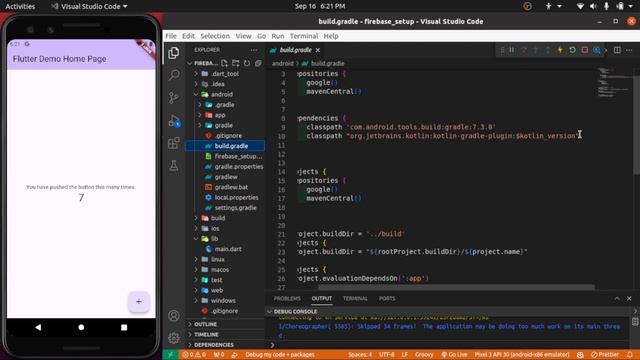Switch to the Terminal panel tab
The image size is (640, 360).
pyautogui.click(x=355, y=298)
